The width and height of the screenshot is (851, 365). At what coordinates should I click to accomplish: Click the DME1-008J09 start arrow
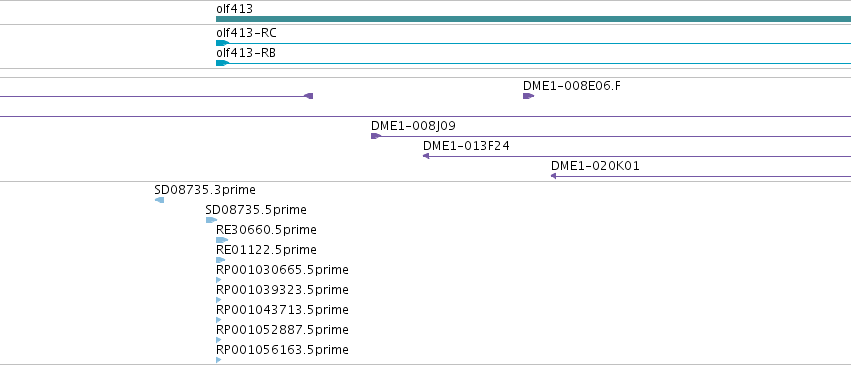376,136
